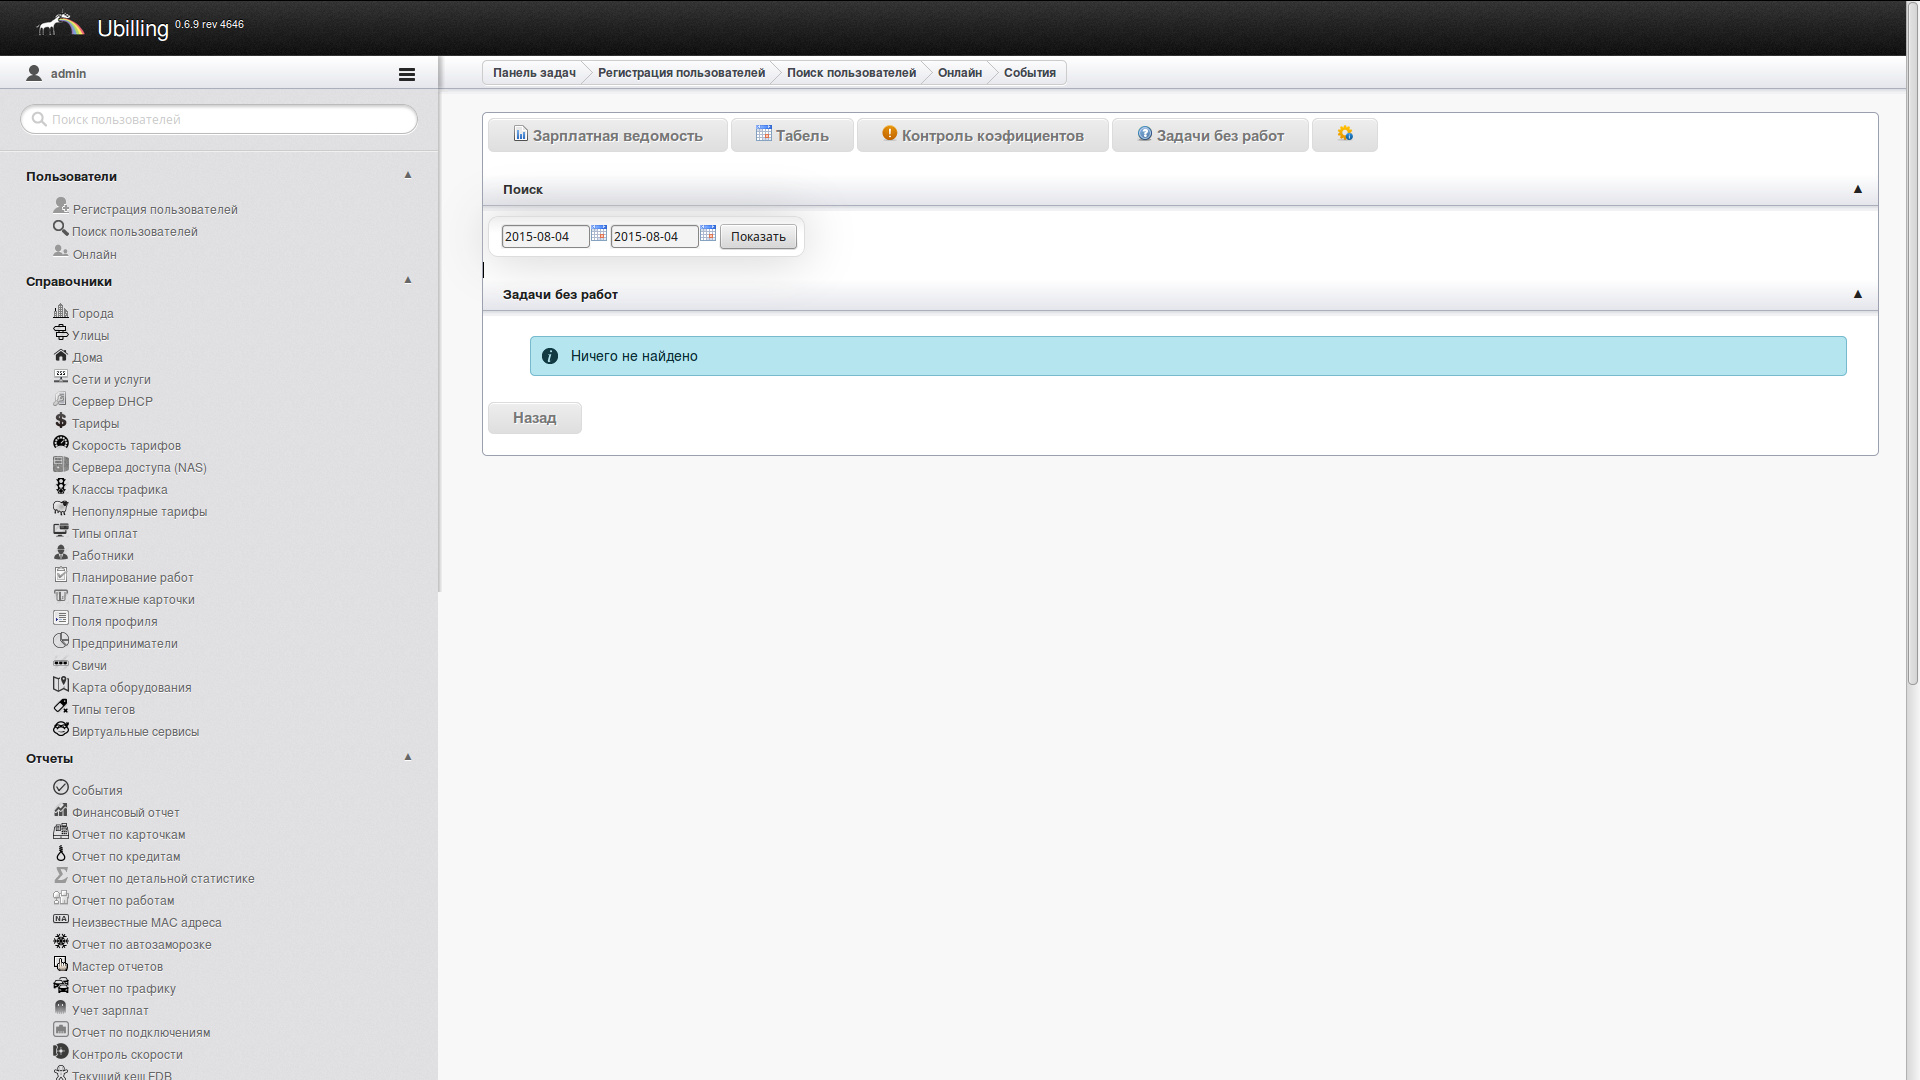Open the hamburger menu beside admin

coord(406,74)
